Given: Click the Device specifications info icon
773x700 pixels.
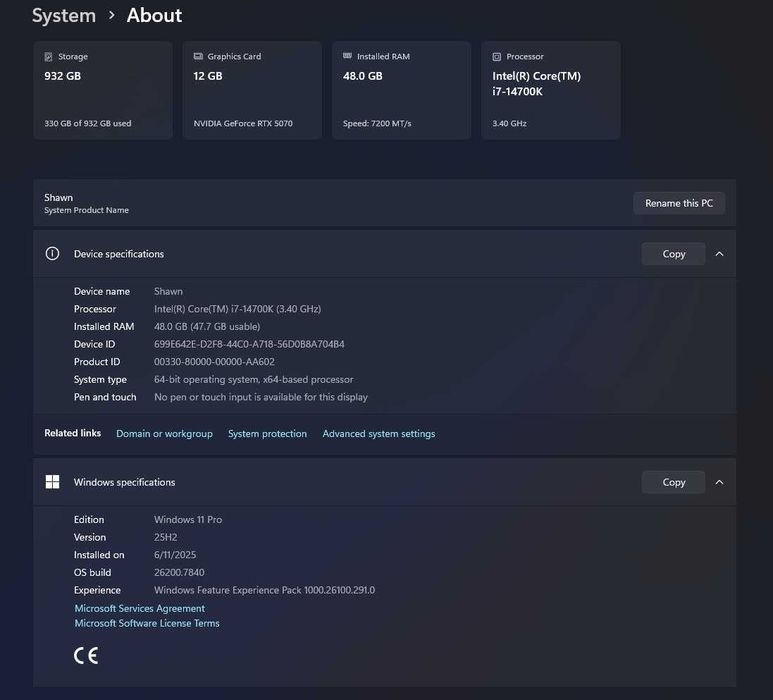Looking at the screenshot, I should coord(52,253).
